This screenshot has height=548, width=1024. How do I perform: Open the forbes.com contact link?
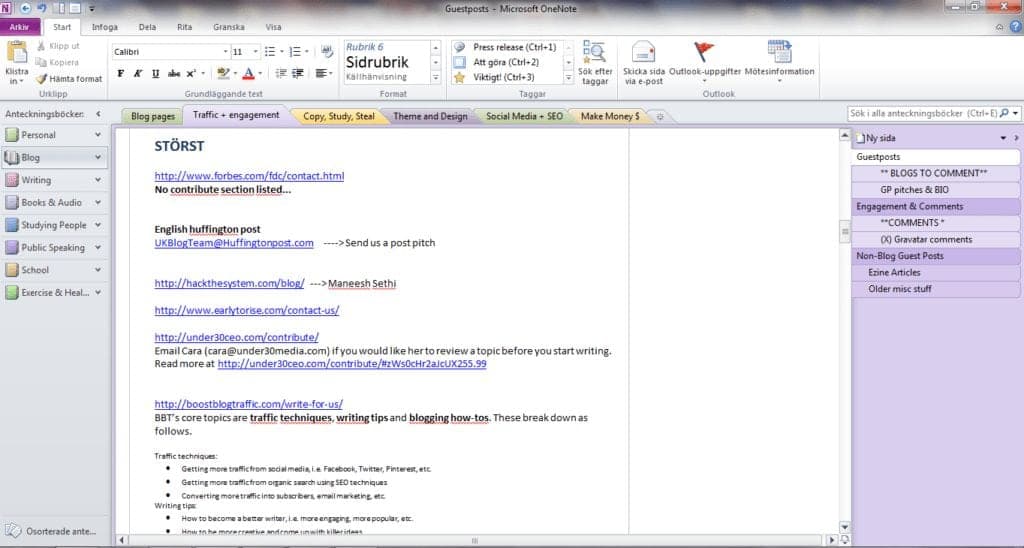tap(249, 176)
